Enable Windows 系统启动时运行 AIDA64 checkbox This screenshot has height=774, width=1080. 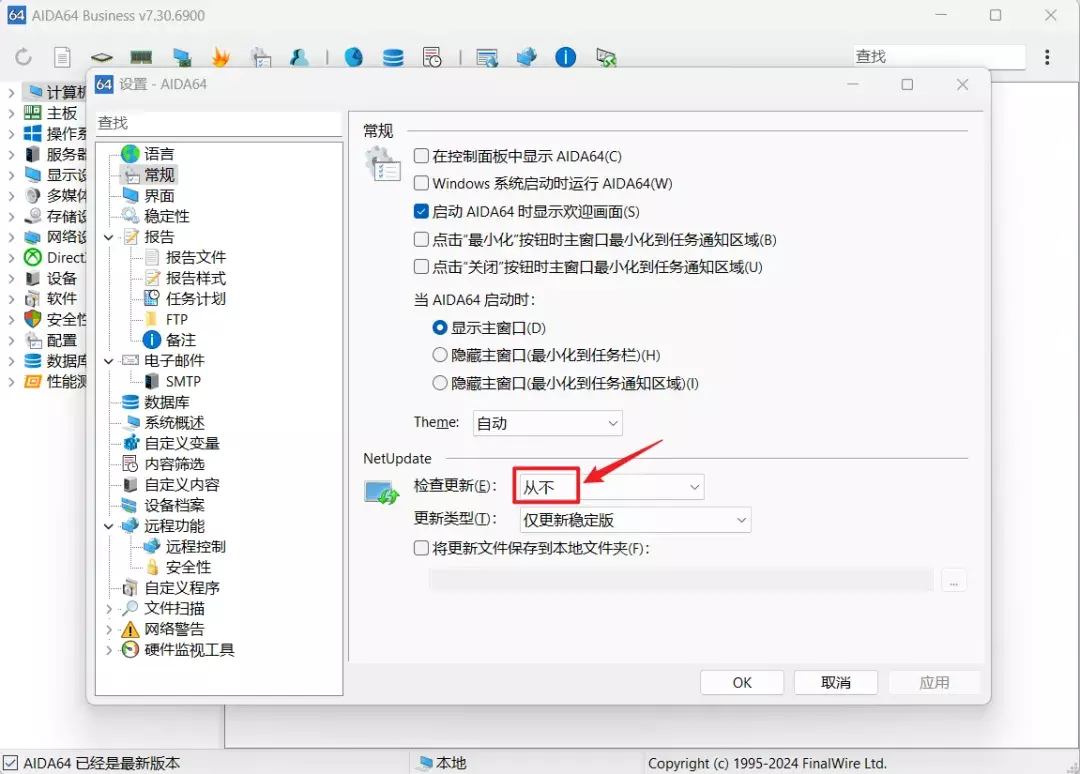[421, 183]
